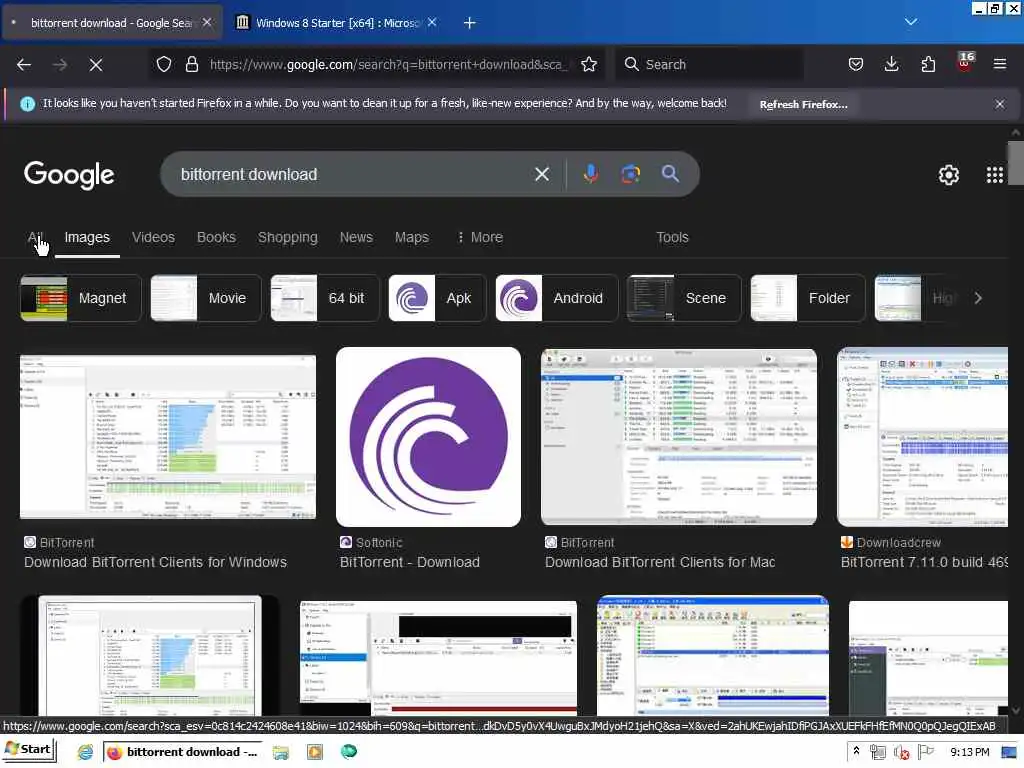The height and width of the screenshot is (768, 1024).
Task: Expand the More search categories menu
Action: [480, 237]
